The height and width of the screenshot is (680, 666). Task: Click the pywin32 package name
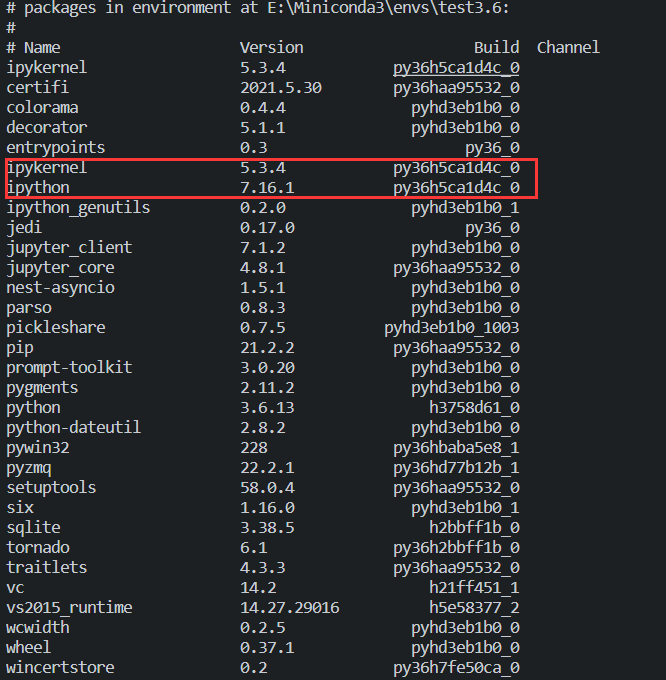click(38, 448)
